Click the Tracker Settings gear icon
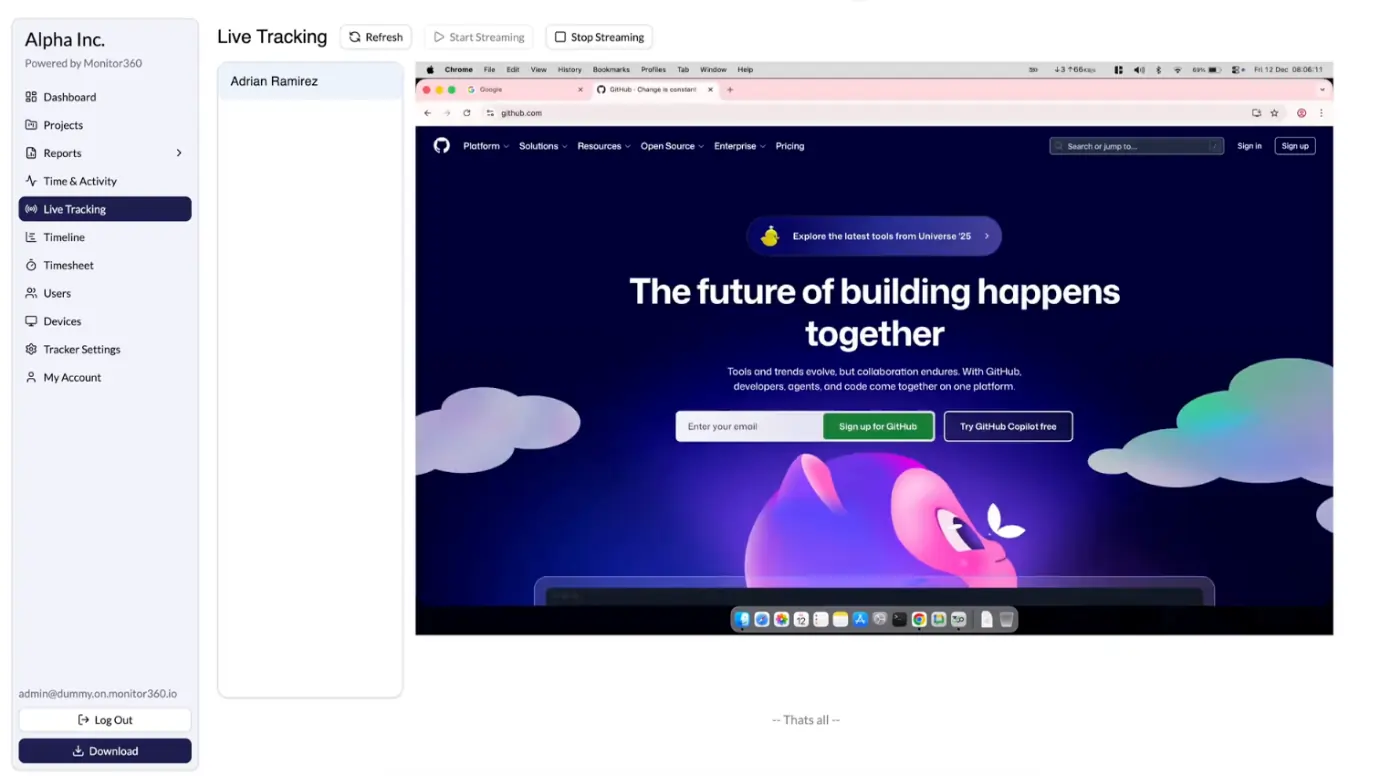The image size is (1380, 776). (x=31, y=349)
